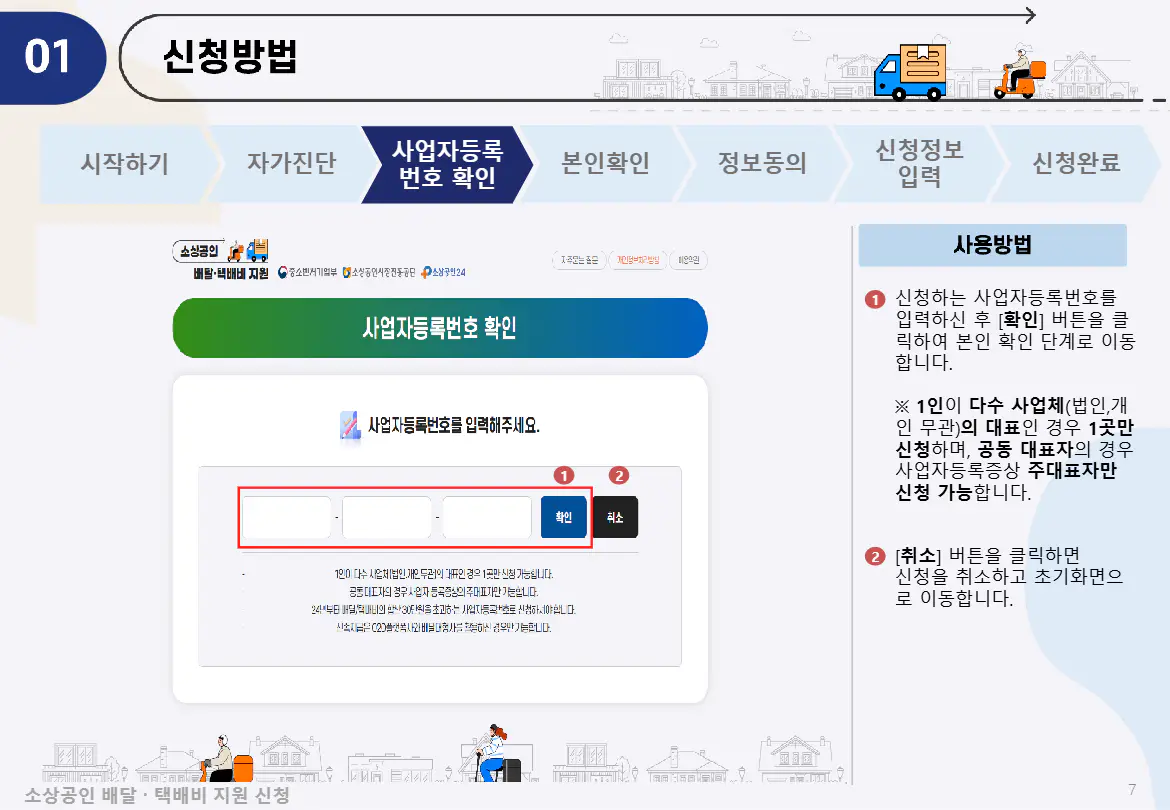Select the 사업자등록번호 확인 step tab
1170x810 pixels.
(x=448, y=164)
